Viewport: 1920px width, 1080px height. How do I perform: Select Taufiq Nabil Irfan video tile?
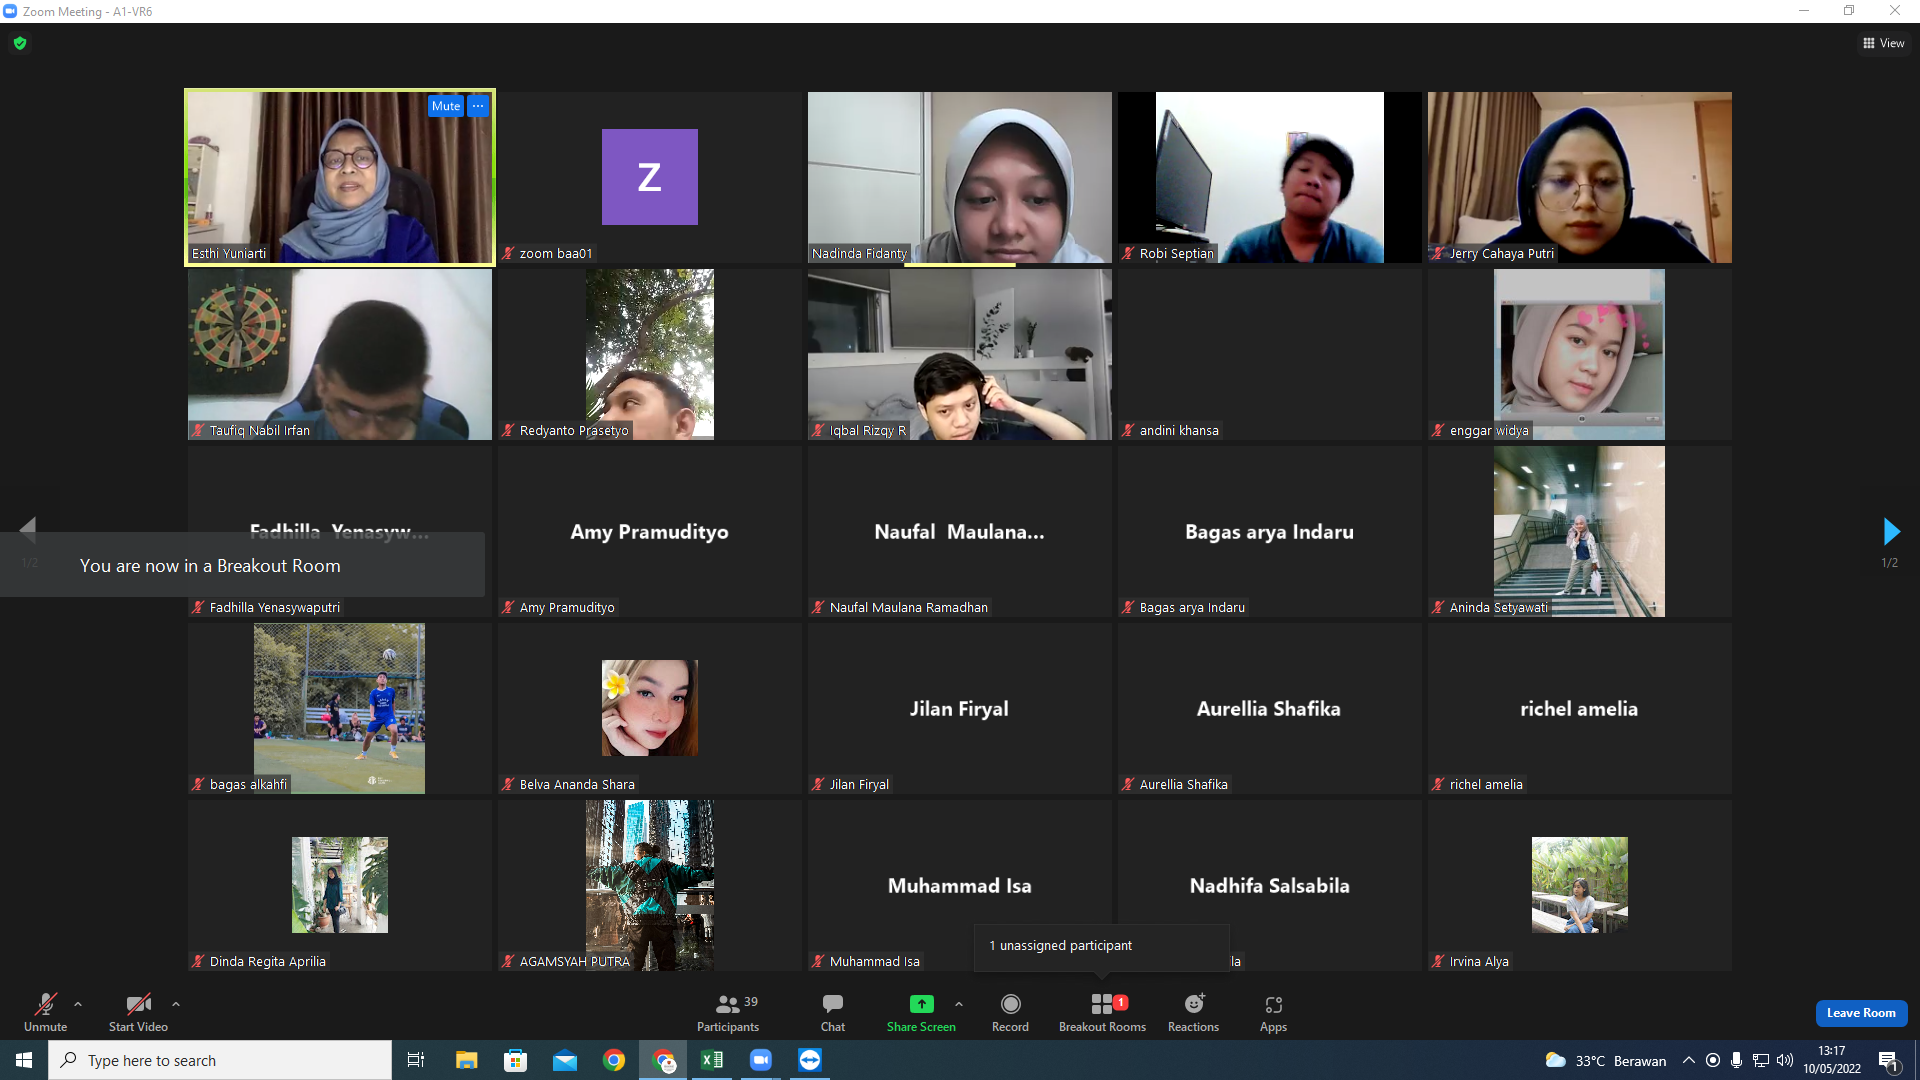pyautogui.click(x=340, y=355)
